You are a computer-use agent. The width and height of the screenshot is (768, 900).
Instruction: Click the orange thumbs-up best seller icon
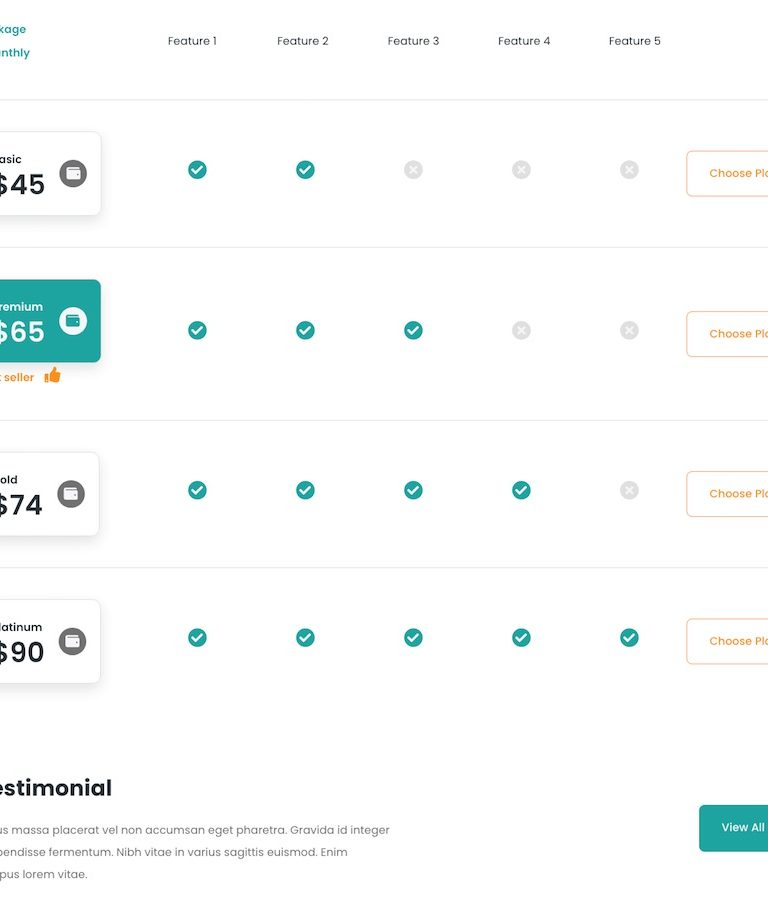52,375
